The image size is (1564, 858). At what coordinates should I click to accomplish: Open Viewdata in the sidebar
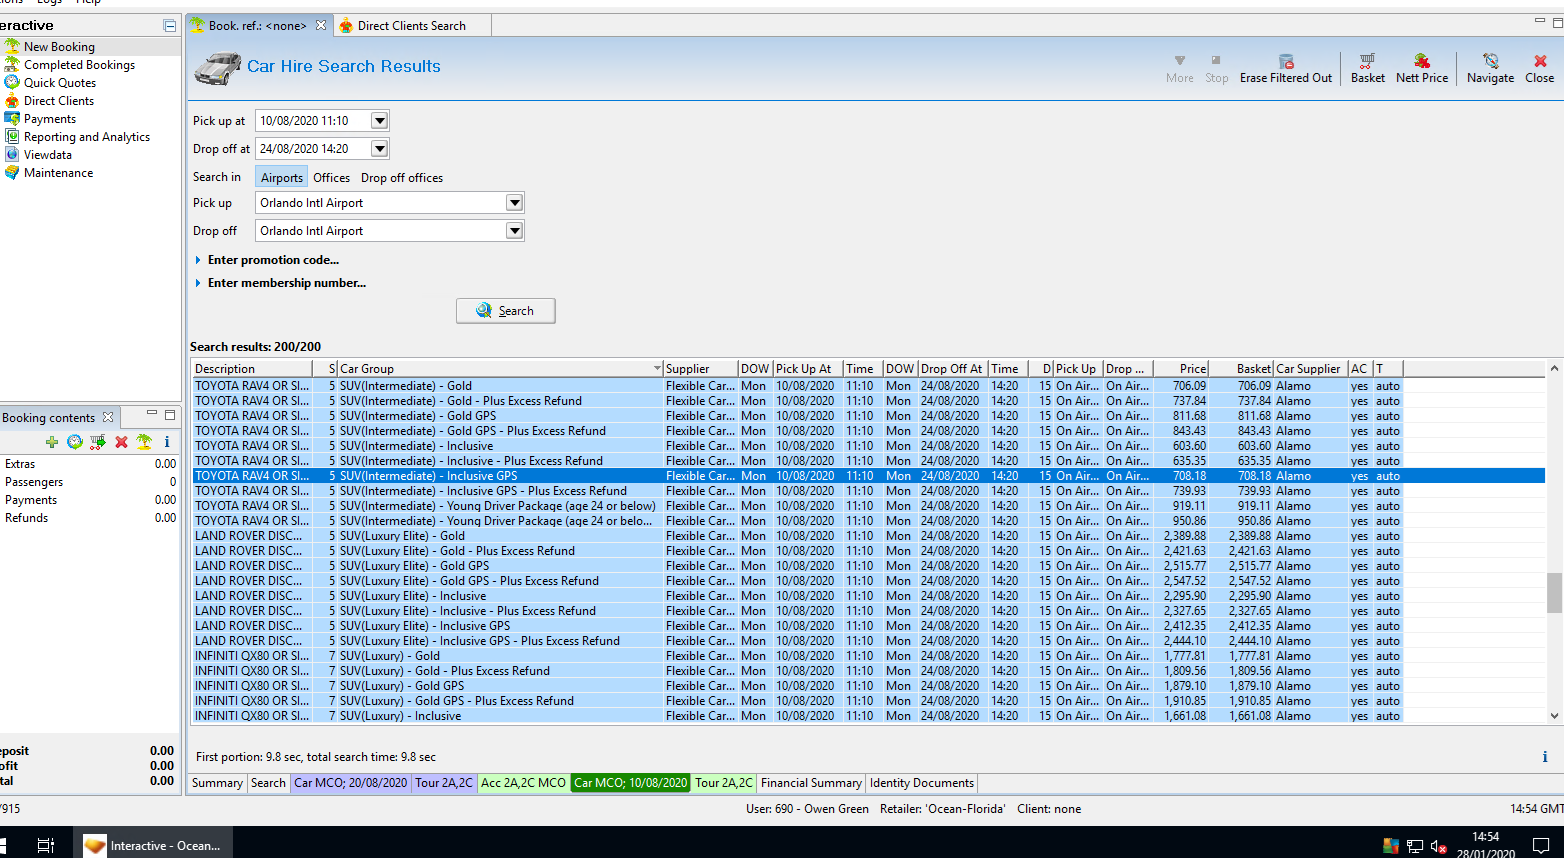(x=48, y=155)
